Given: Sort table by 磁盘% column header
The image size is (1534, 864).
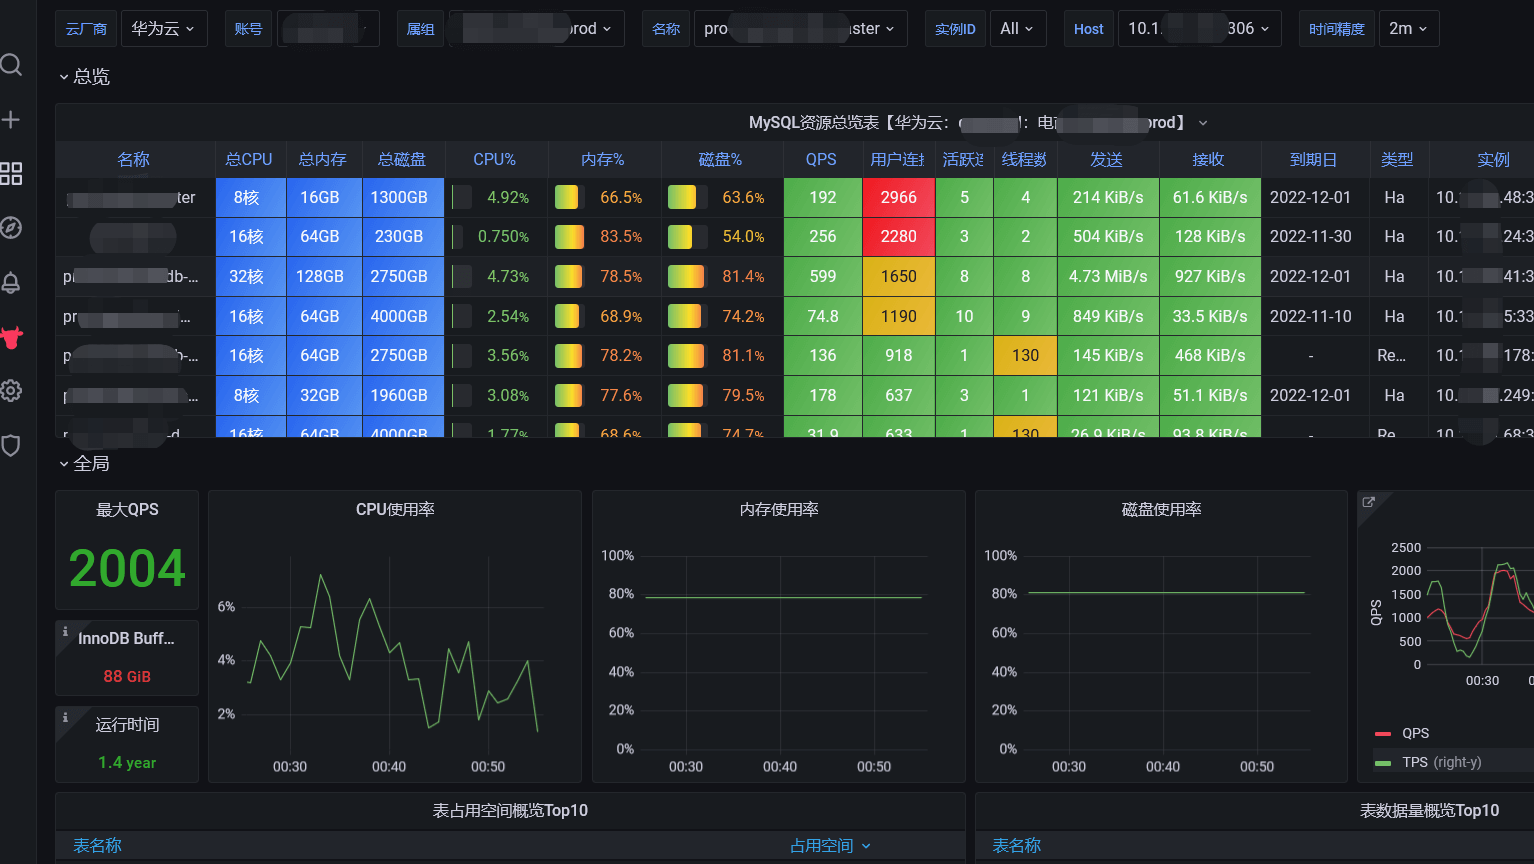Looking at the screenshot, I should pyautogui.click(x=720, y=160).
